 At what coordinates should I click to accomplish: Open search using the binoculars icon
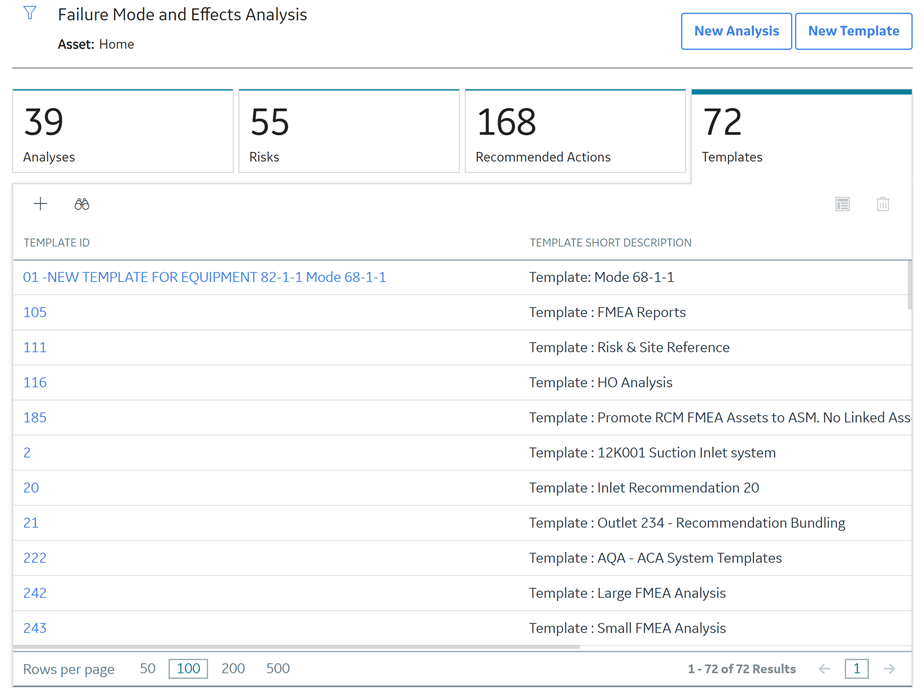(x=82, y=204)
